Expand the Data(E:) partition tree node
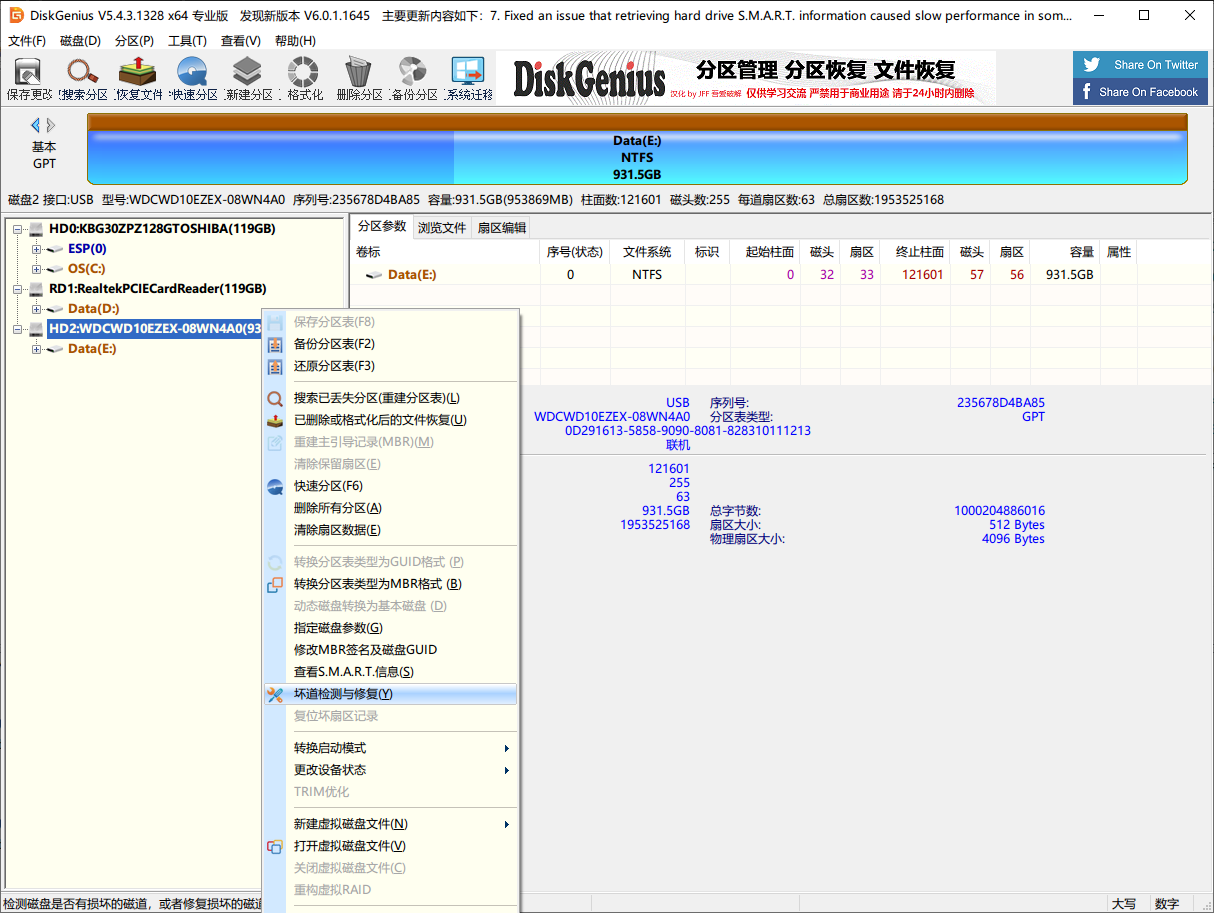Viewport: 1214px width, 913px height. [x=37, y=349]
